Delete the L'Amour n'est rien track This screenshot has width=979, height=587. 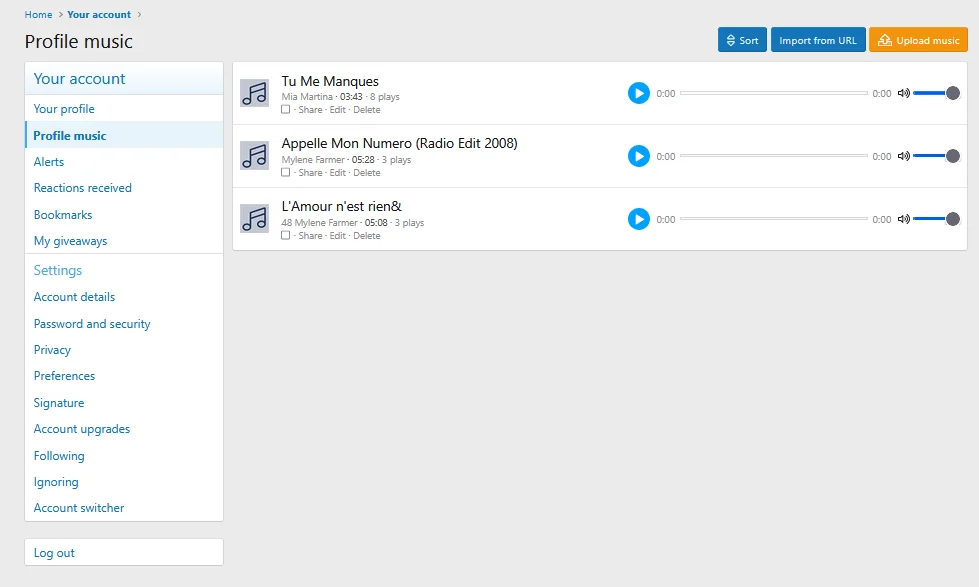click(367, 236)
